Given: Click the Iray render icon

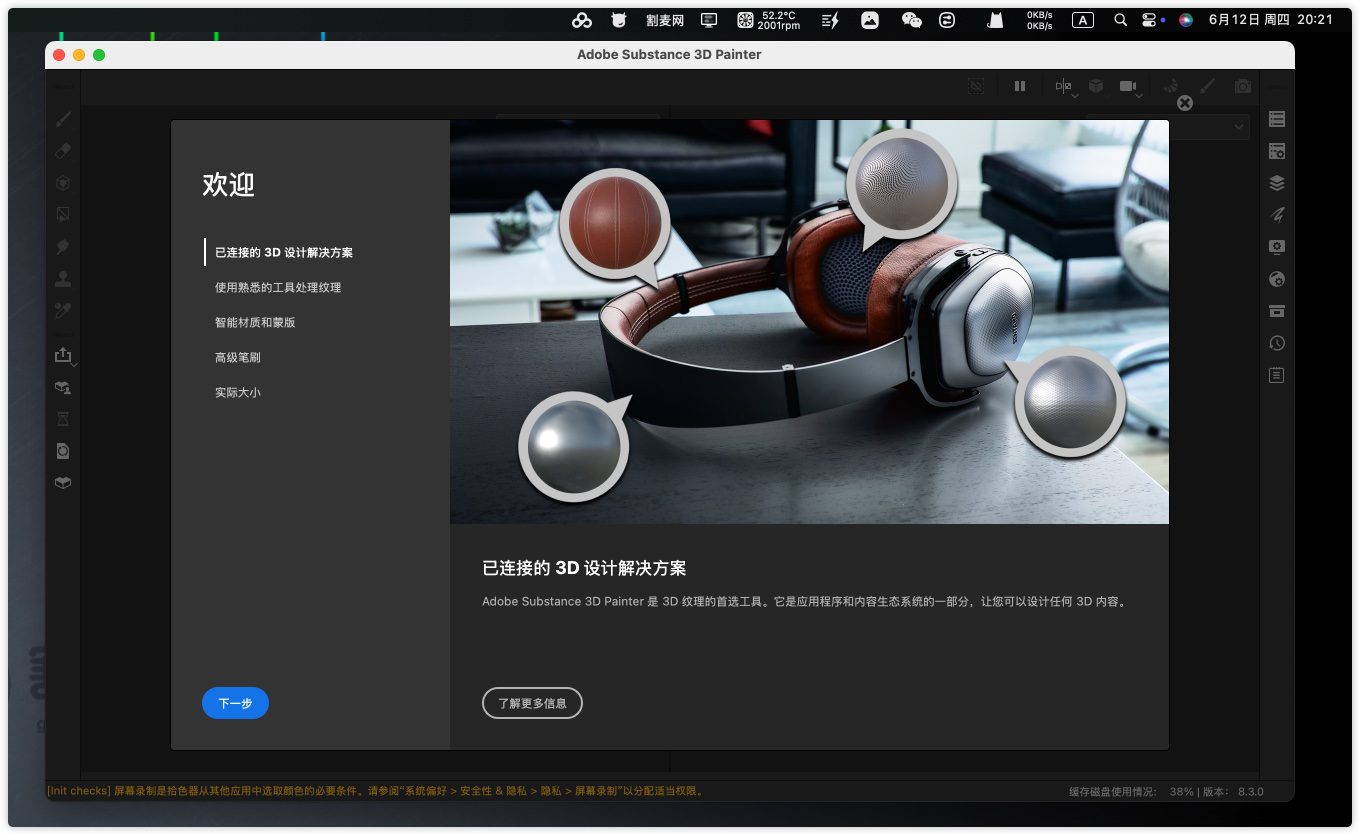Looking at the screenshot, I should pos(1170,87).
